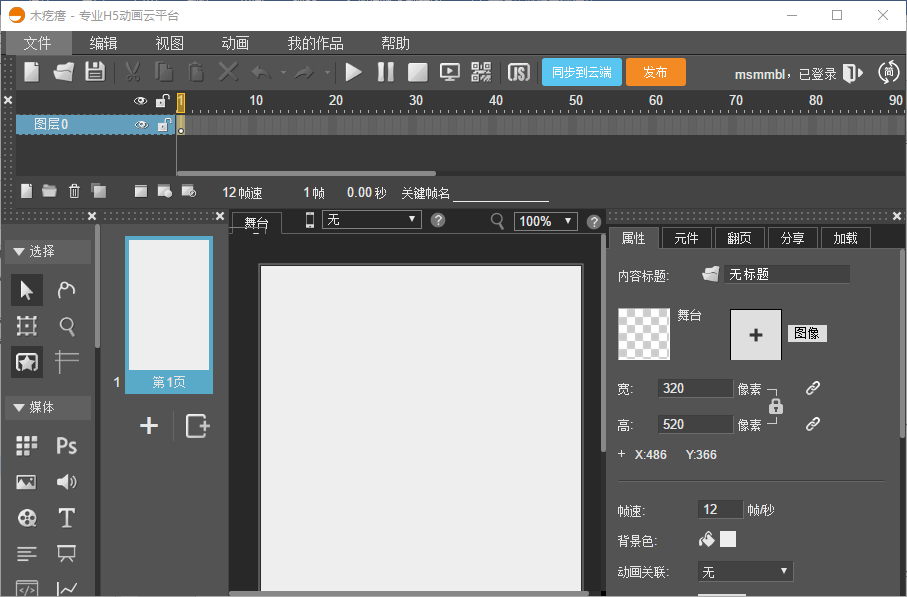Collapse the 媒体 tool section
Image resolution: width=907 pixels, height=597 pixels.
pos(19,408)
